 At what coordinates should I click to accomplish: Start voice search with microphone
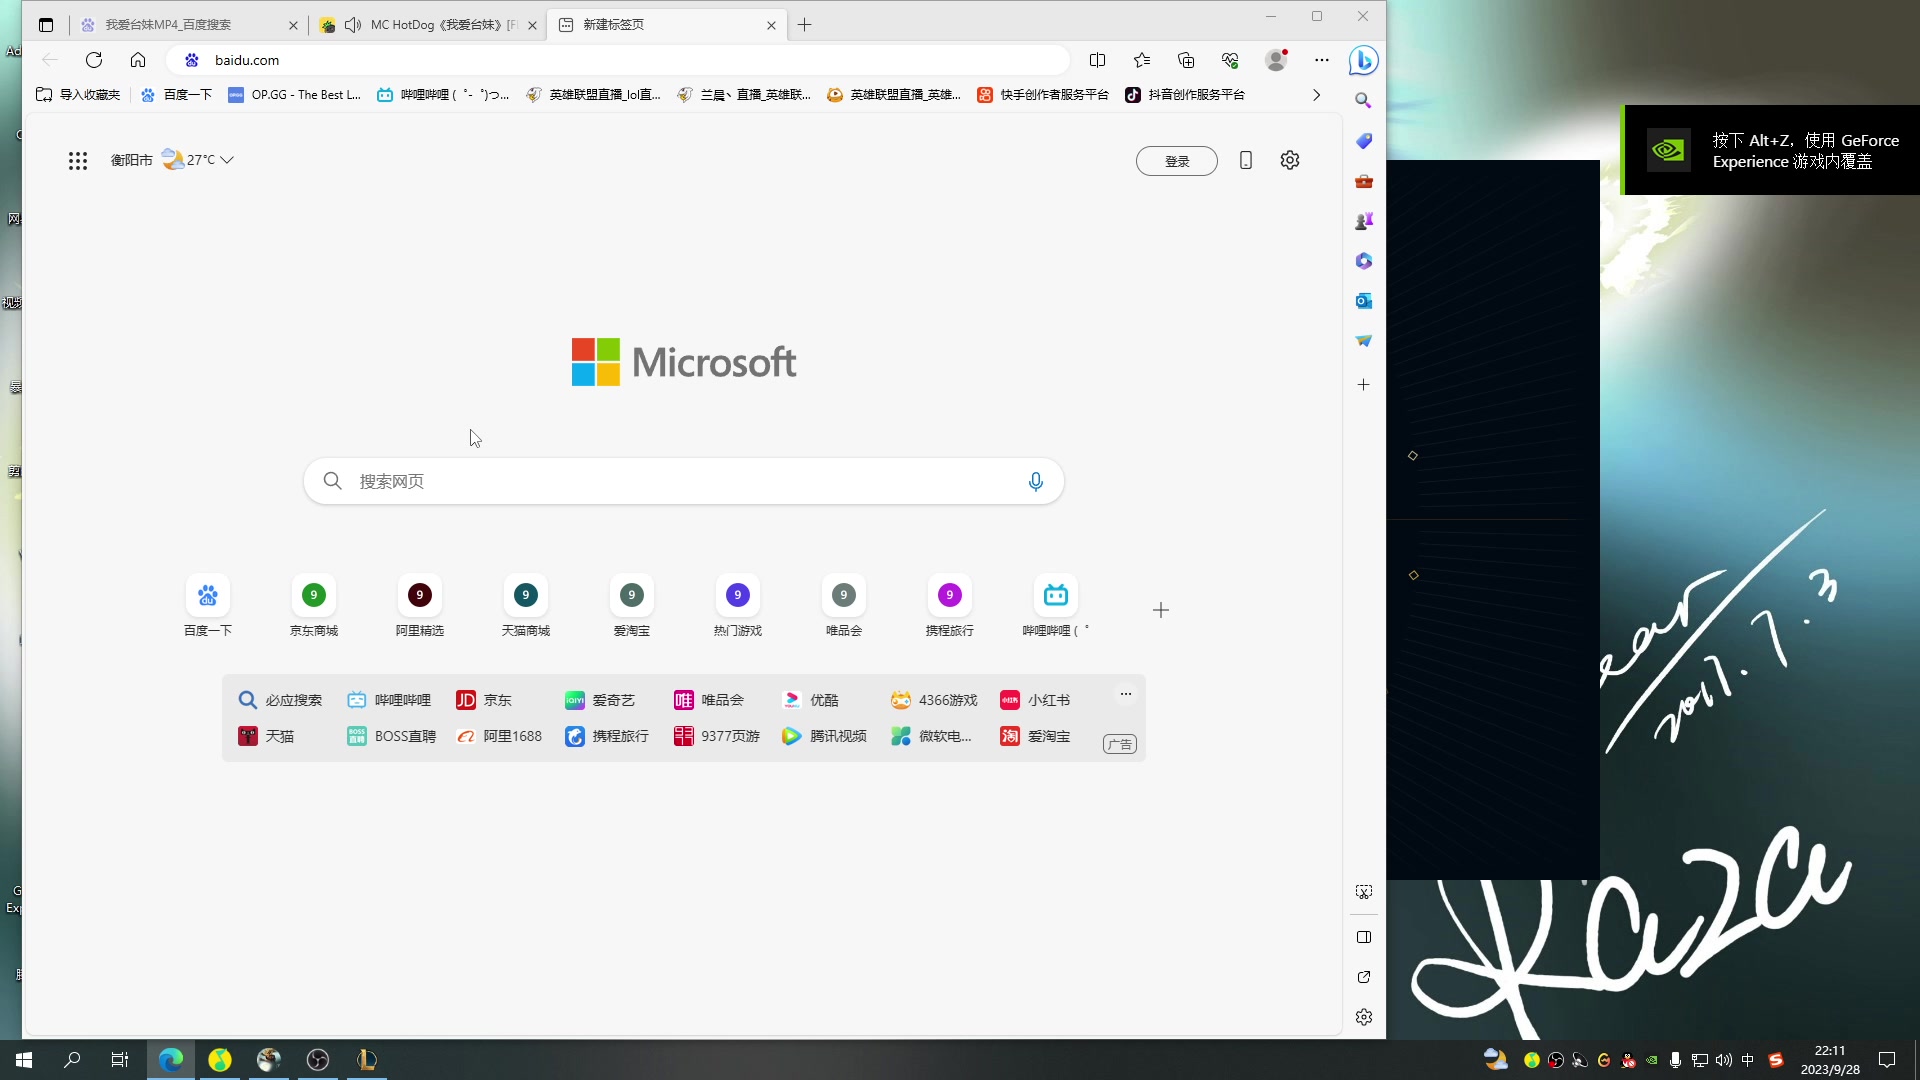point(1036,482)
